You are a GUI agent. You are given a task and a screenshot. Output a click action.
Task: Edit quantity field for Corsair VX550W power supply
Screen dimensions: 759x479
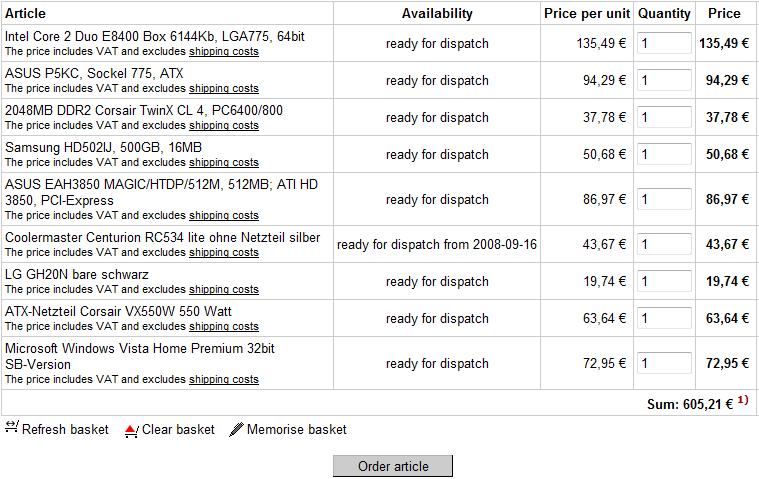664,318
